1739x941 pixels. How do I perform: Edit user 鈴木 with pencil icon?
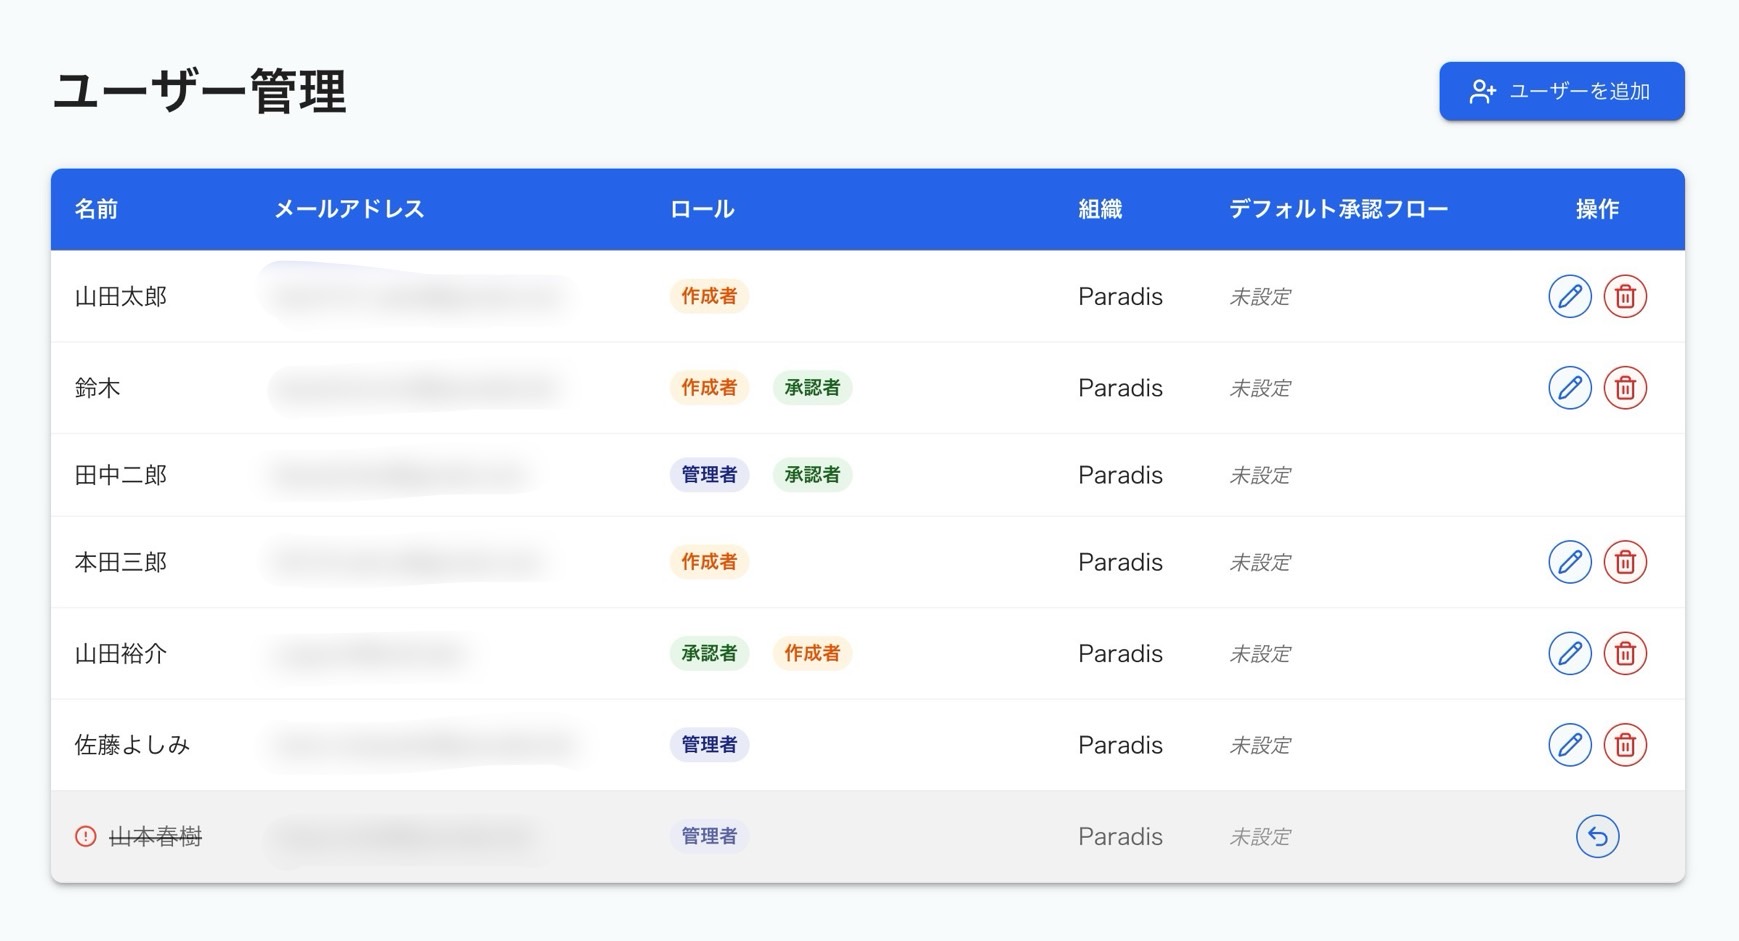pos(1569,387)
